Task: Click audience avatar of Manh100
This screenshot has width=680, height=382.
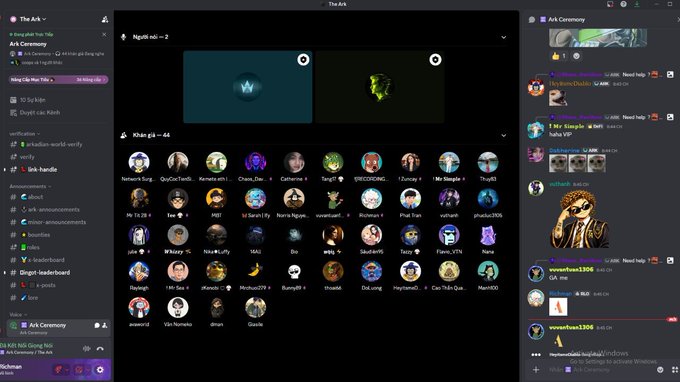Action: (x=488, y=271)
